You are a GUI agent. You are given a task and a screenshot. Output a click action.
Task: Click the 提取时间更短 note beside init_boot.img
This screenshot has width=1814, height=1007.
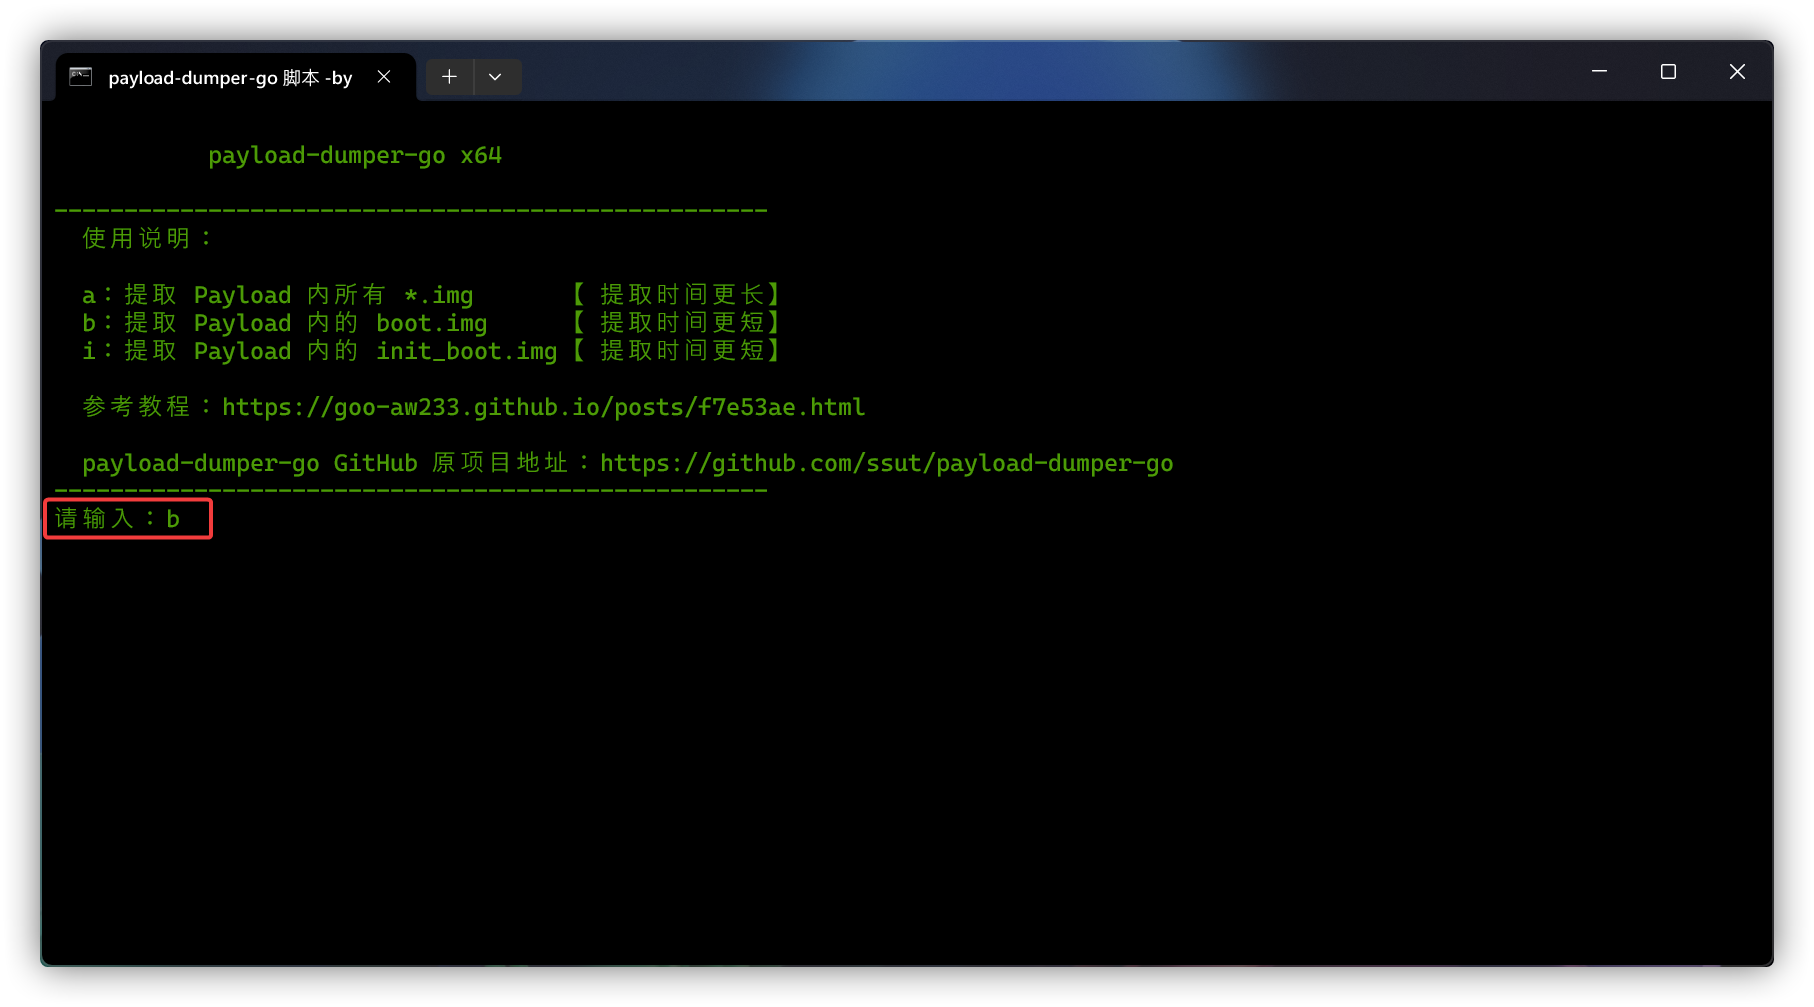[x=682, y=351]
